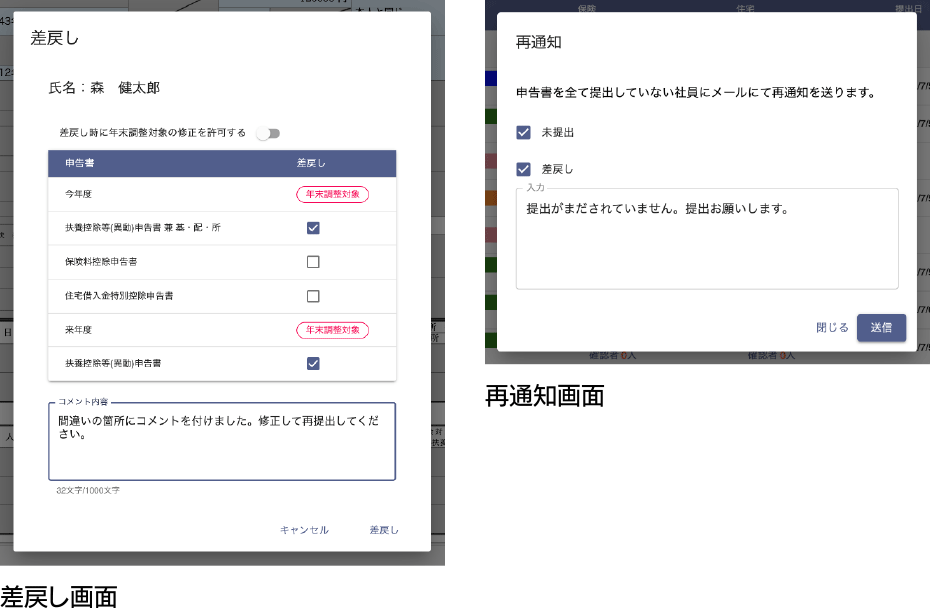Uncheck the 未提出 checkbox in 再通知 dialog

tap(523, 132)
